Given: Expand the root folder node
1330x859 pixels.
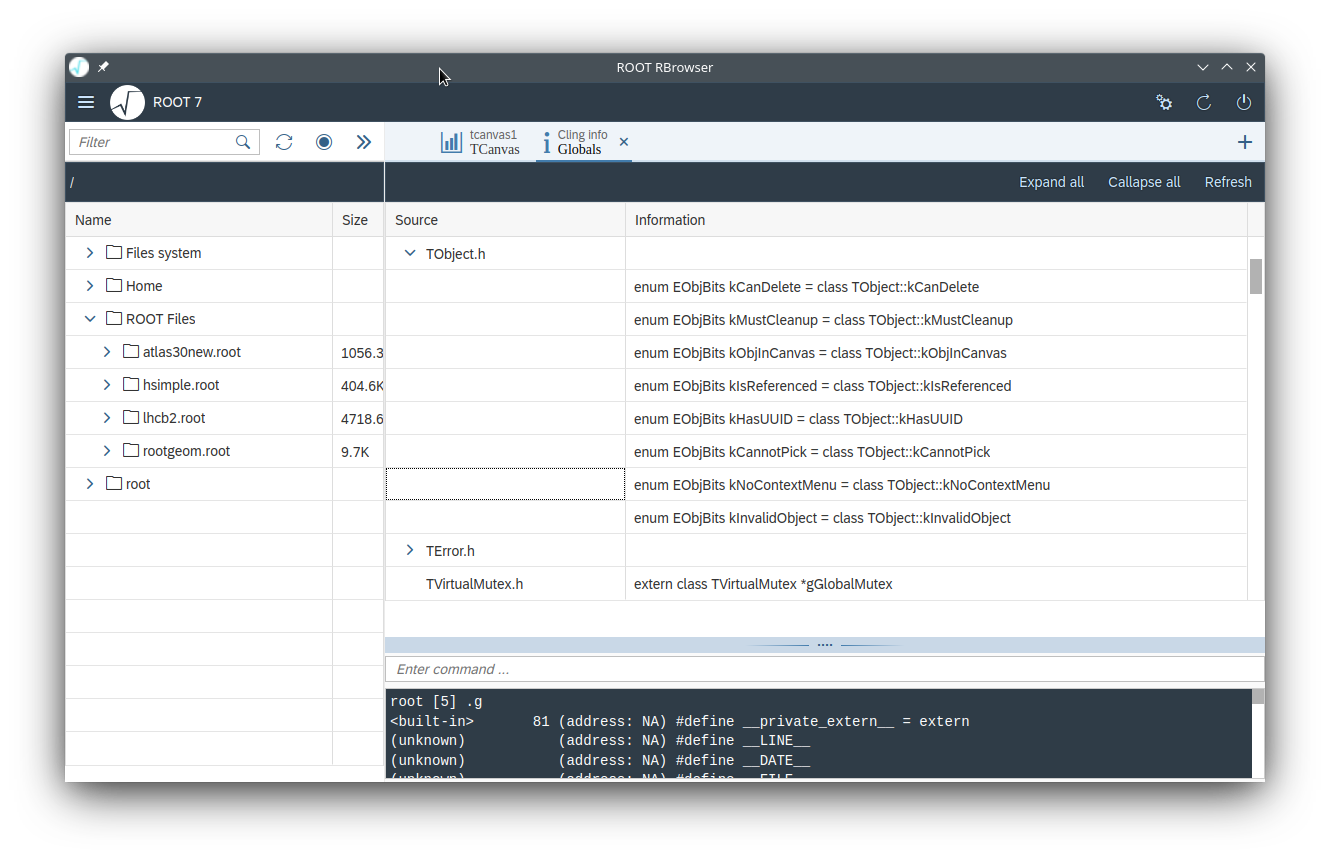Looking at the screenshot, I should pyautogui.click(x=90, y=484).
